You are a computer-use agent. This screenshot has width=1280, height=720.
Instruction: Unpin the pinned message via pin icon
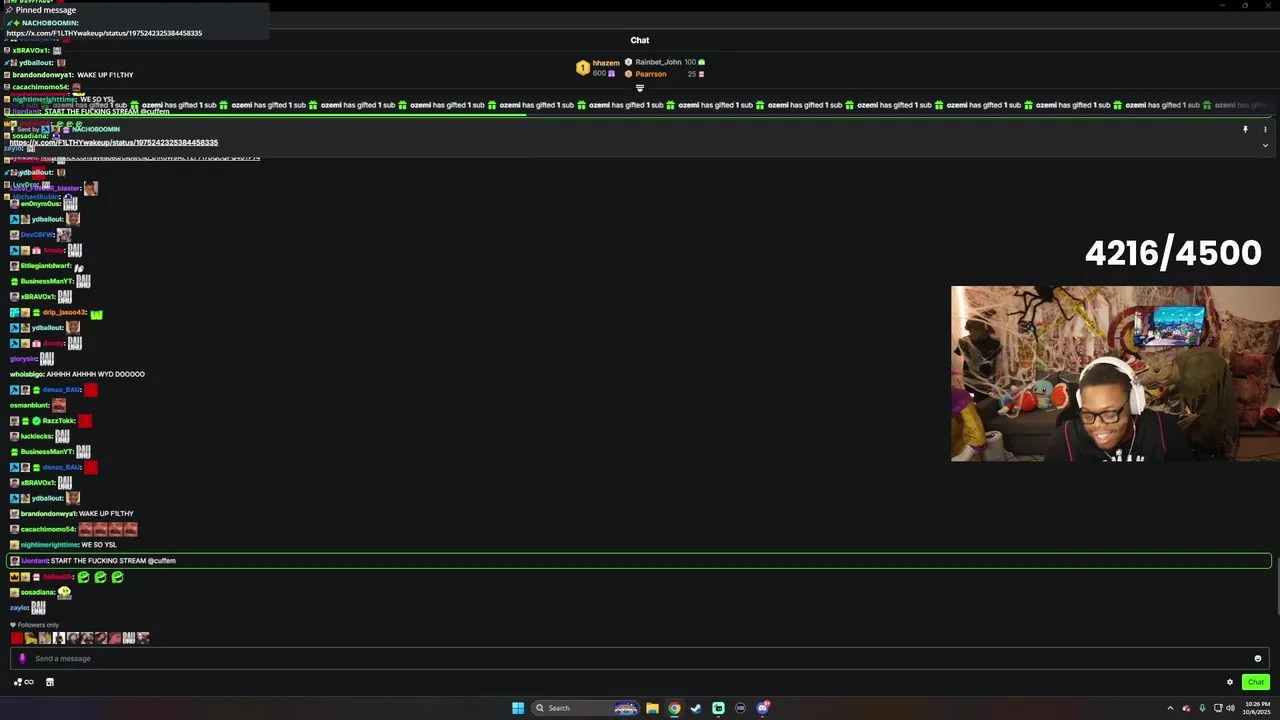click(1245, 129)
